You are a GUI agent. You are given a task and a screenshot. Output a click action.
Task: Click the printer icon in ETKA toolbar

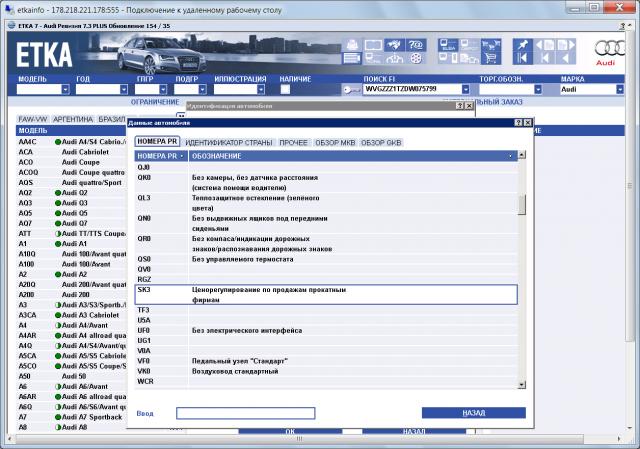click(352, 45)
